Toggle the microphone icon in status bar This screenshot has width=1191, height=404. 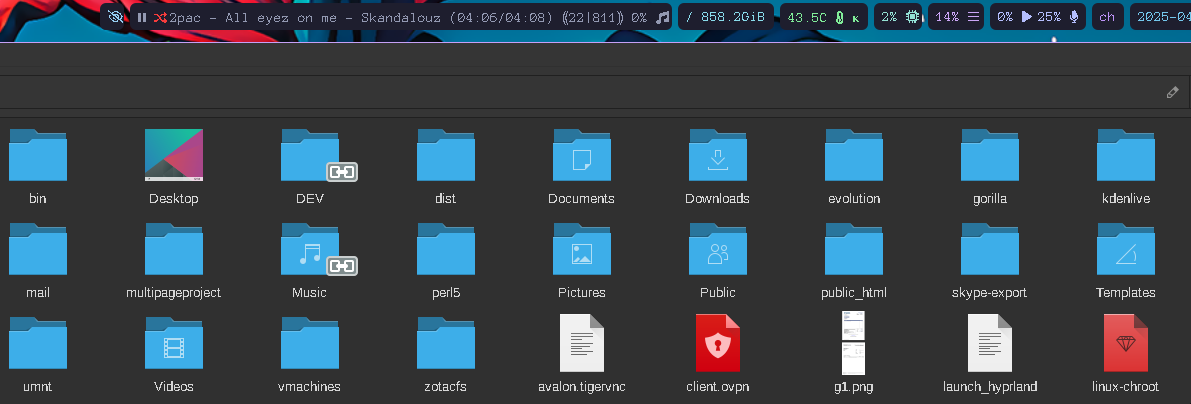click(x=1074, y=18)
